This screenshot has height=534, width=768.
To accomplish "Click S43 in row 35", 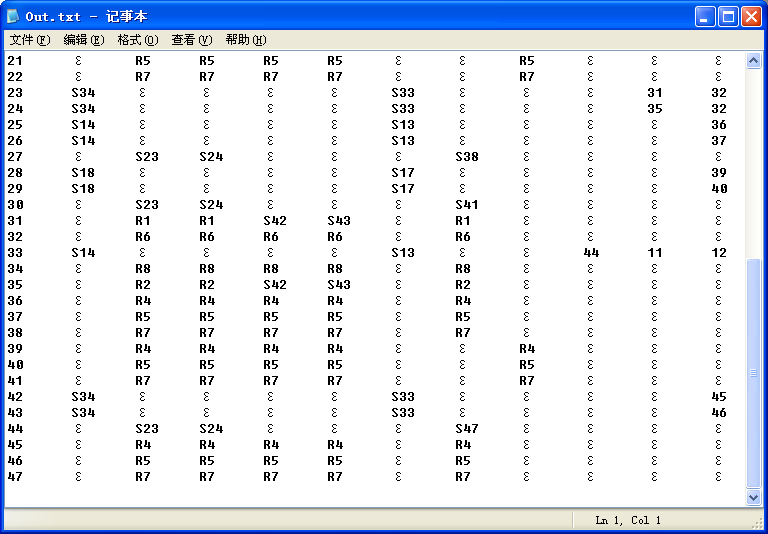I will (x=339, y=285).
